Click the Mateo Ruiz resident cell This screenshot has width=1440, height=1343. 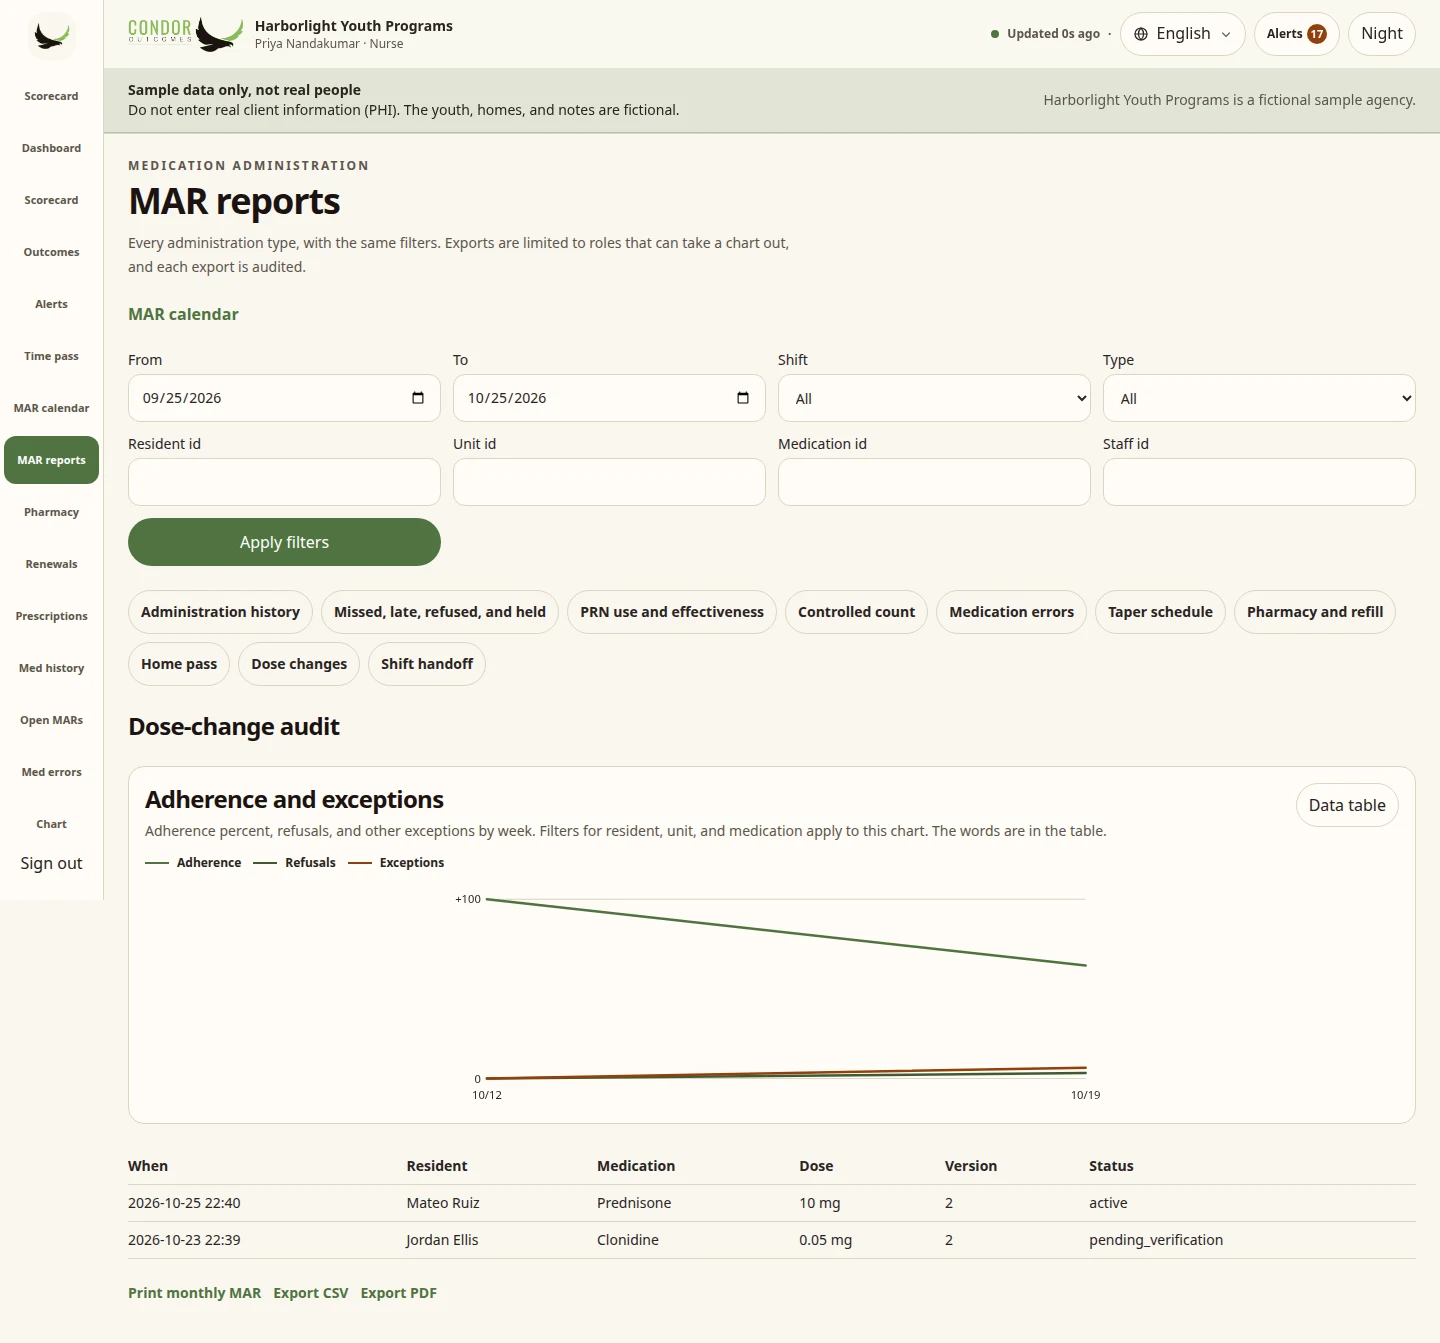click(443, 1203)
